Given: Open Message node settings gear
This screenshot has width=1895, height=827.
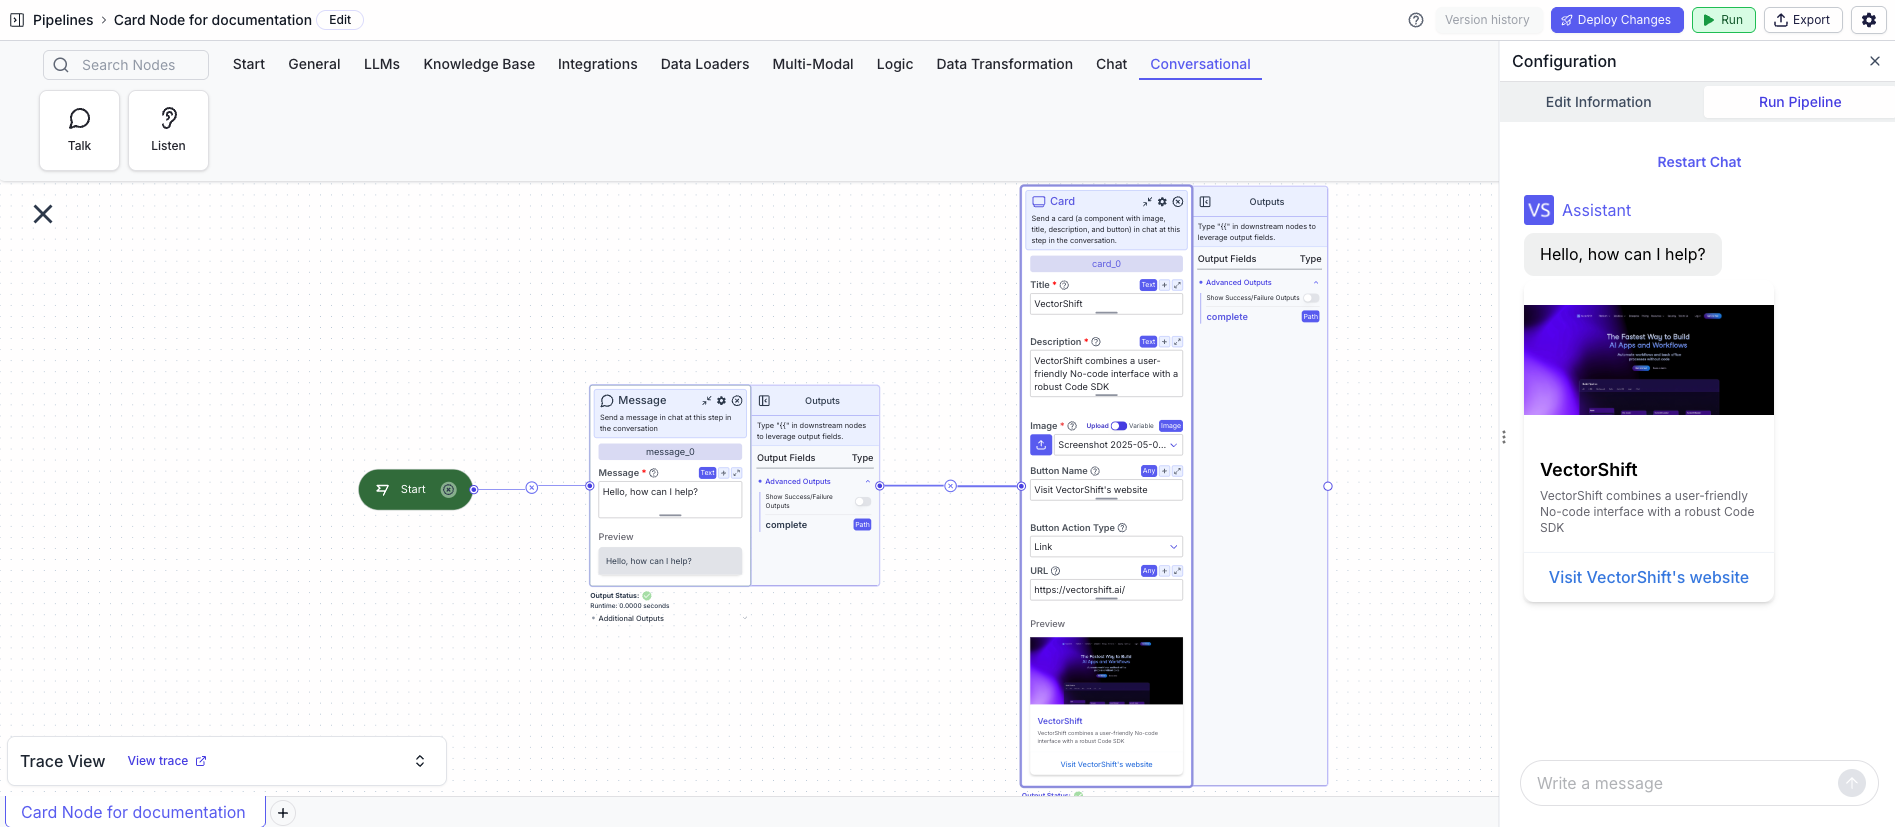Looking at the screenshot, I should pyautogui.click(x=721, y=401).
